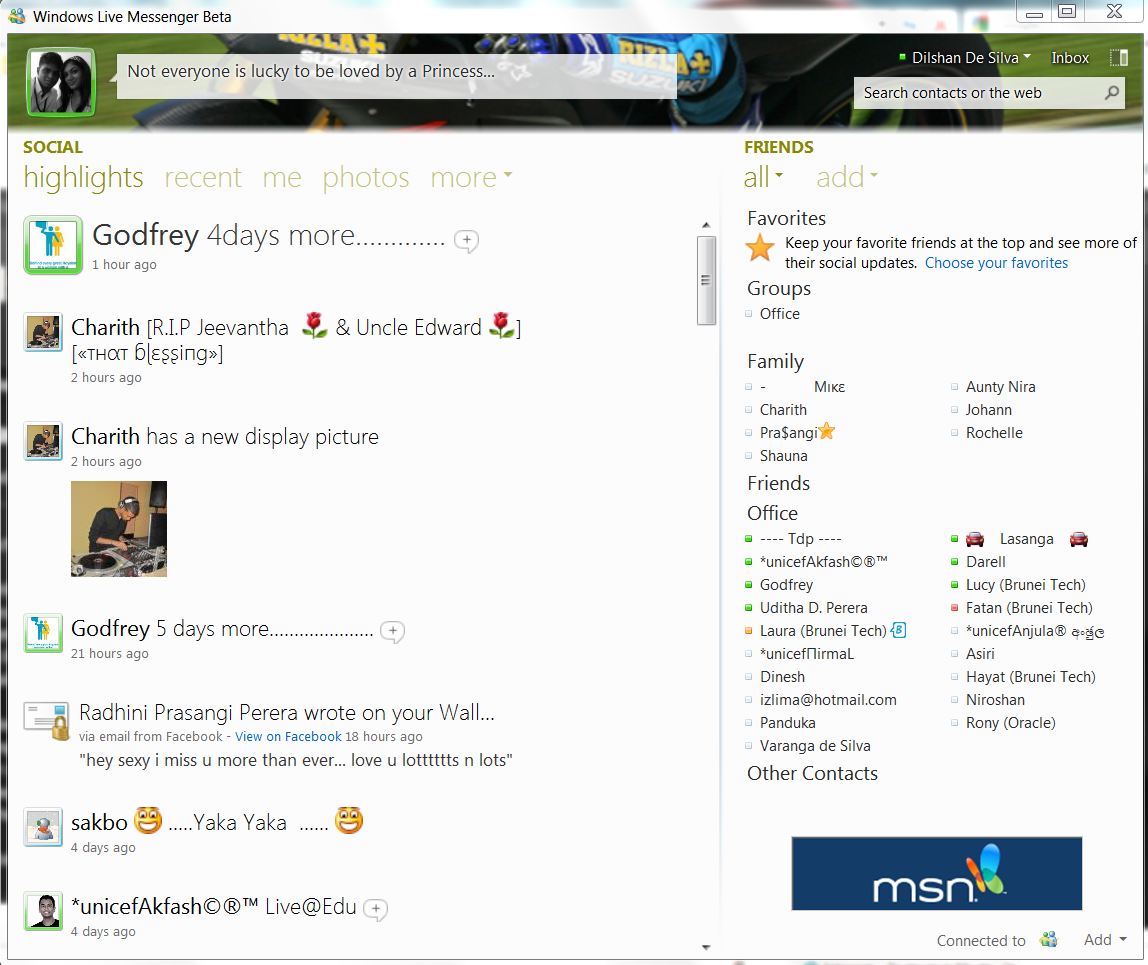Screen dimensions: 1148x965
Task: Click the connected services icon
Action: coord(1048,939)
